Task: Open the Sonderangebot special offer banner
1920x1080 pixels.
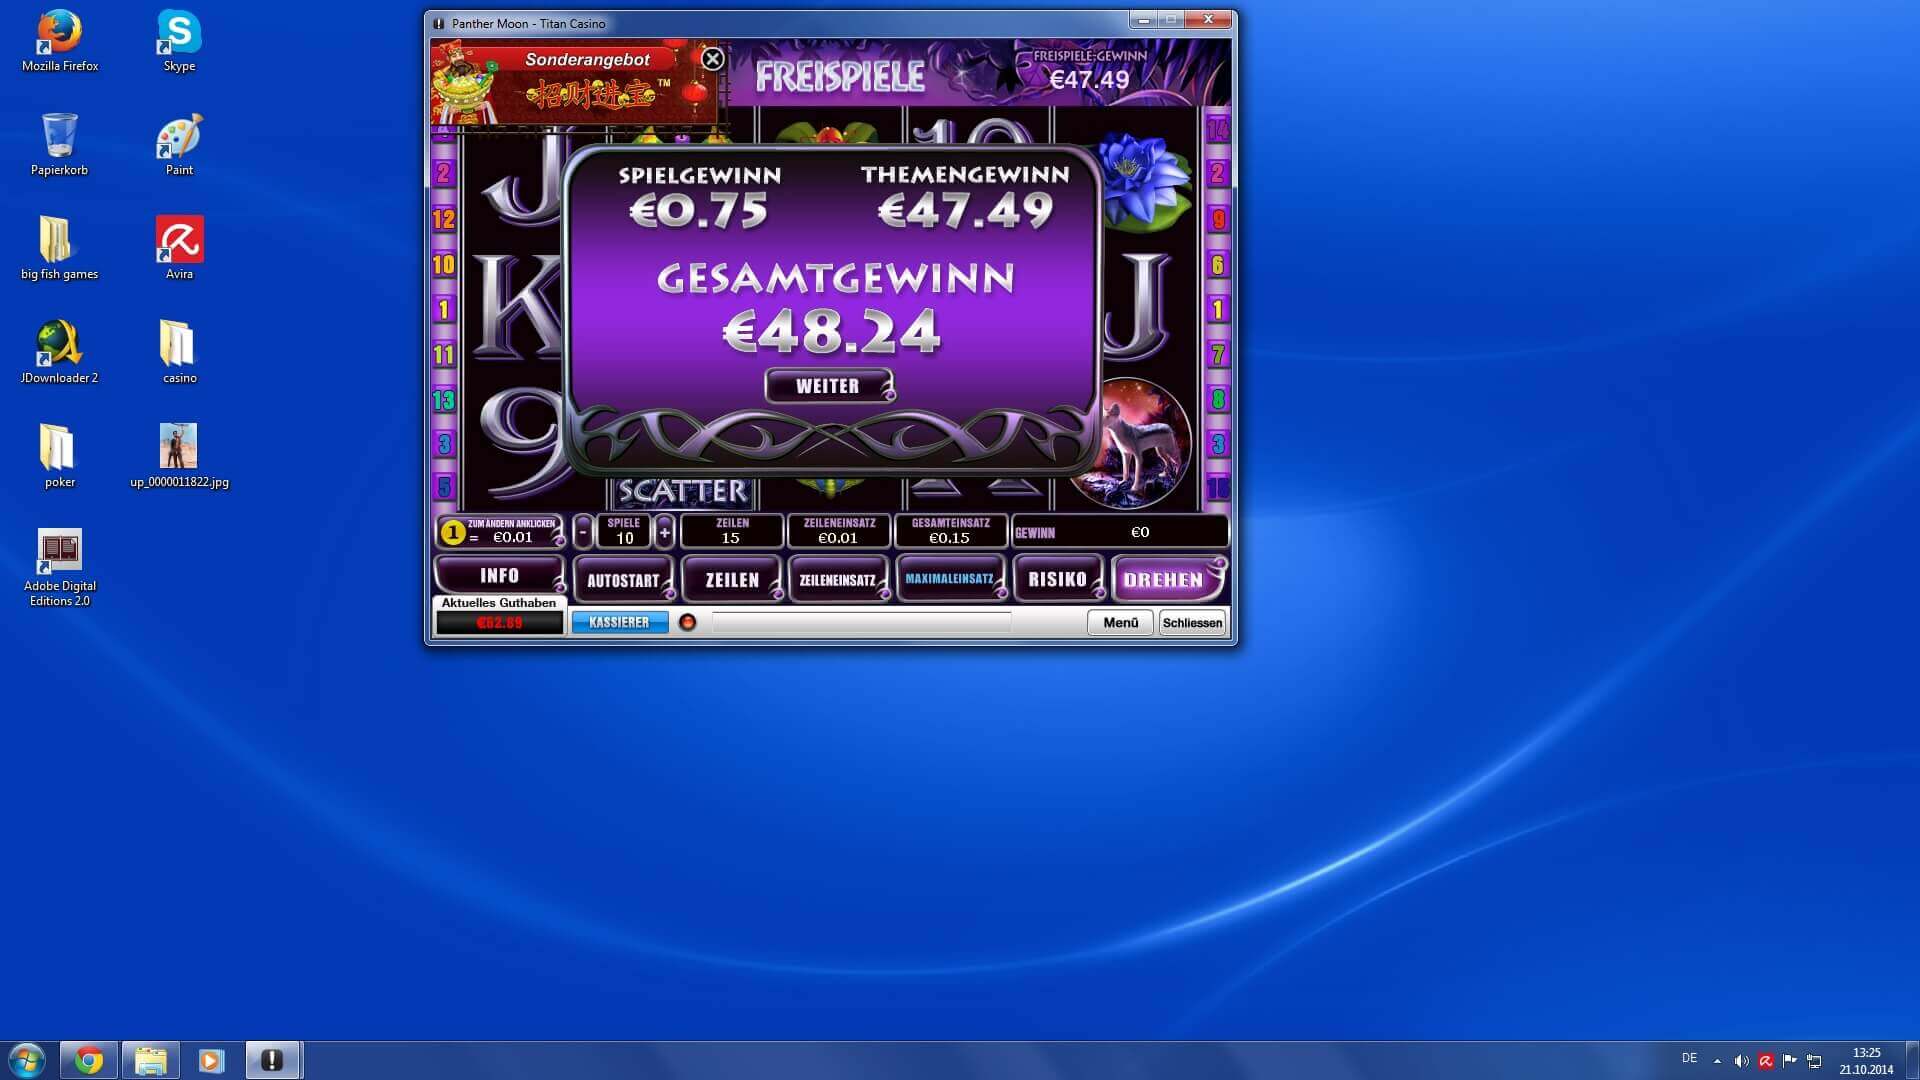Action: pyautogui.click(x=575, y=83)
